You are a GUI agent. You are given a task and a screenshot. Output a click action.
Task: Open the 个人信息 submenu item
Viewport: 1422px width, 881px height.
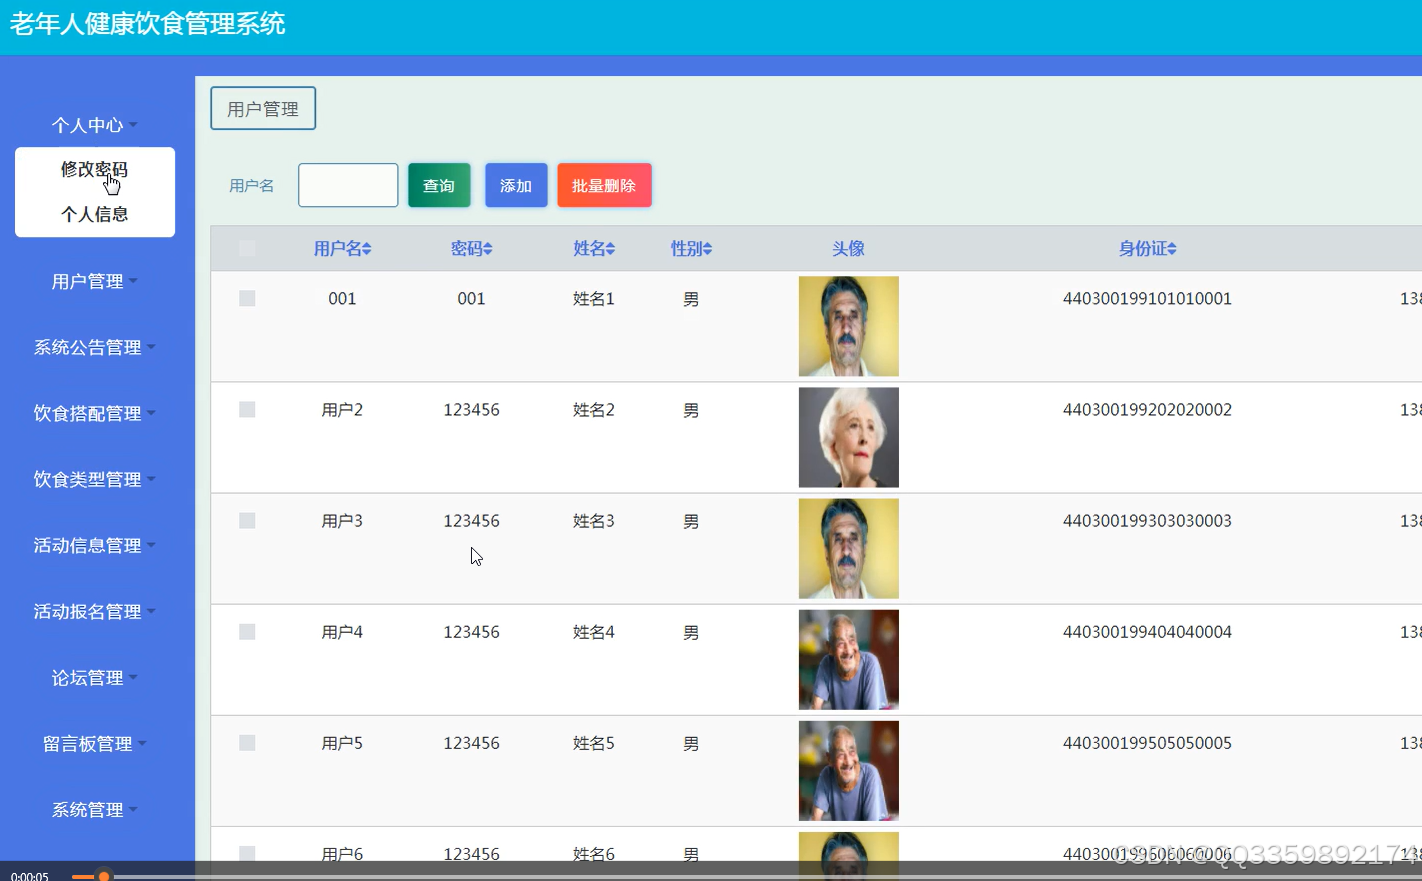(95, 214)
